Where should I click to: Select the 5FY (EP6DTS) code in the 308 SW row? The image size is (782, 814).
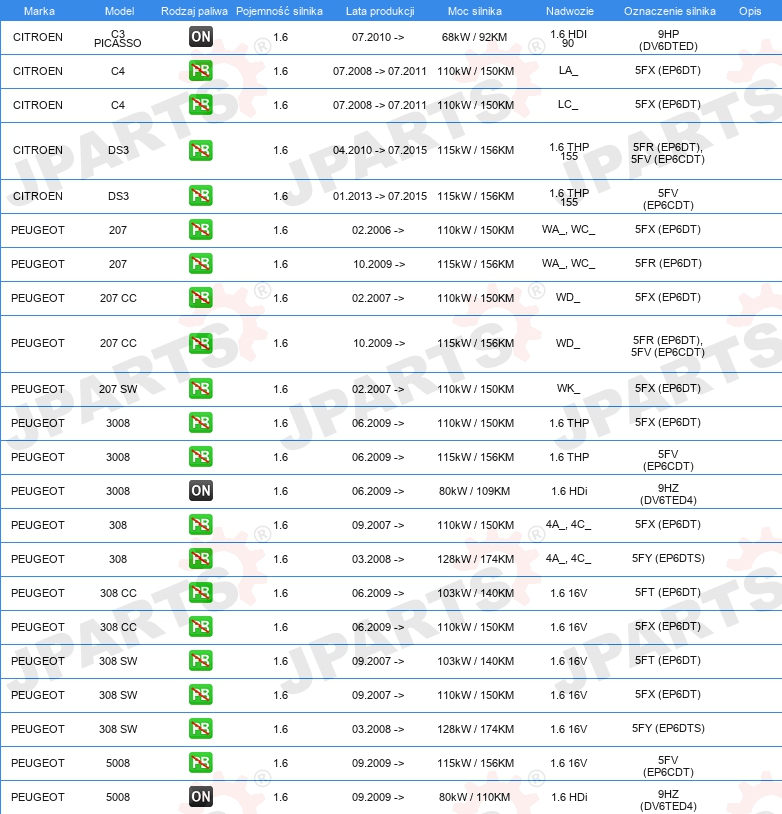(x=668, y=728)
